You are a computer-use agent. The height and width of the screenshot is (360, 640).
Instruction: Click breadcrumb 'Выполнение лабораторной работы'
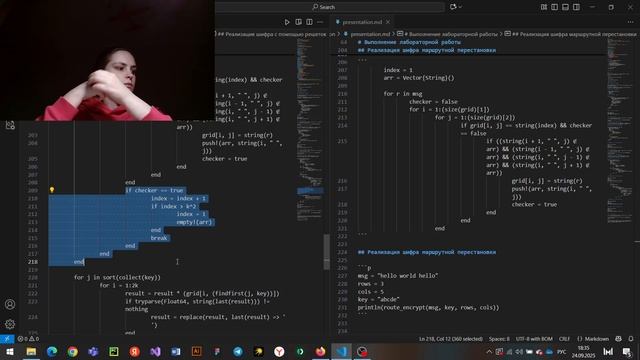pyautogui.click(x=450, y=34)
